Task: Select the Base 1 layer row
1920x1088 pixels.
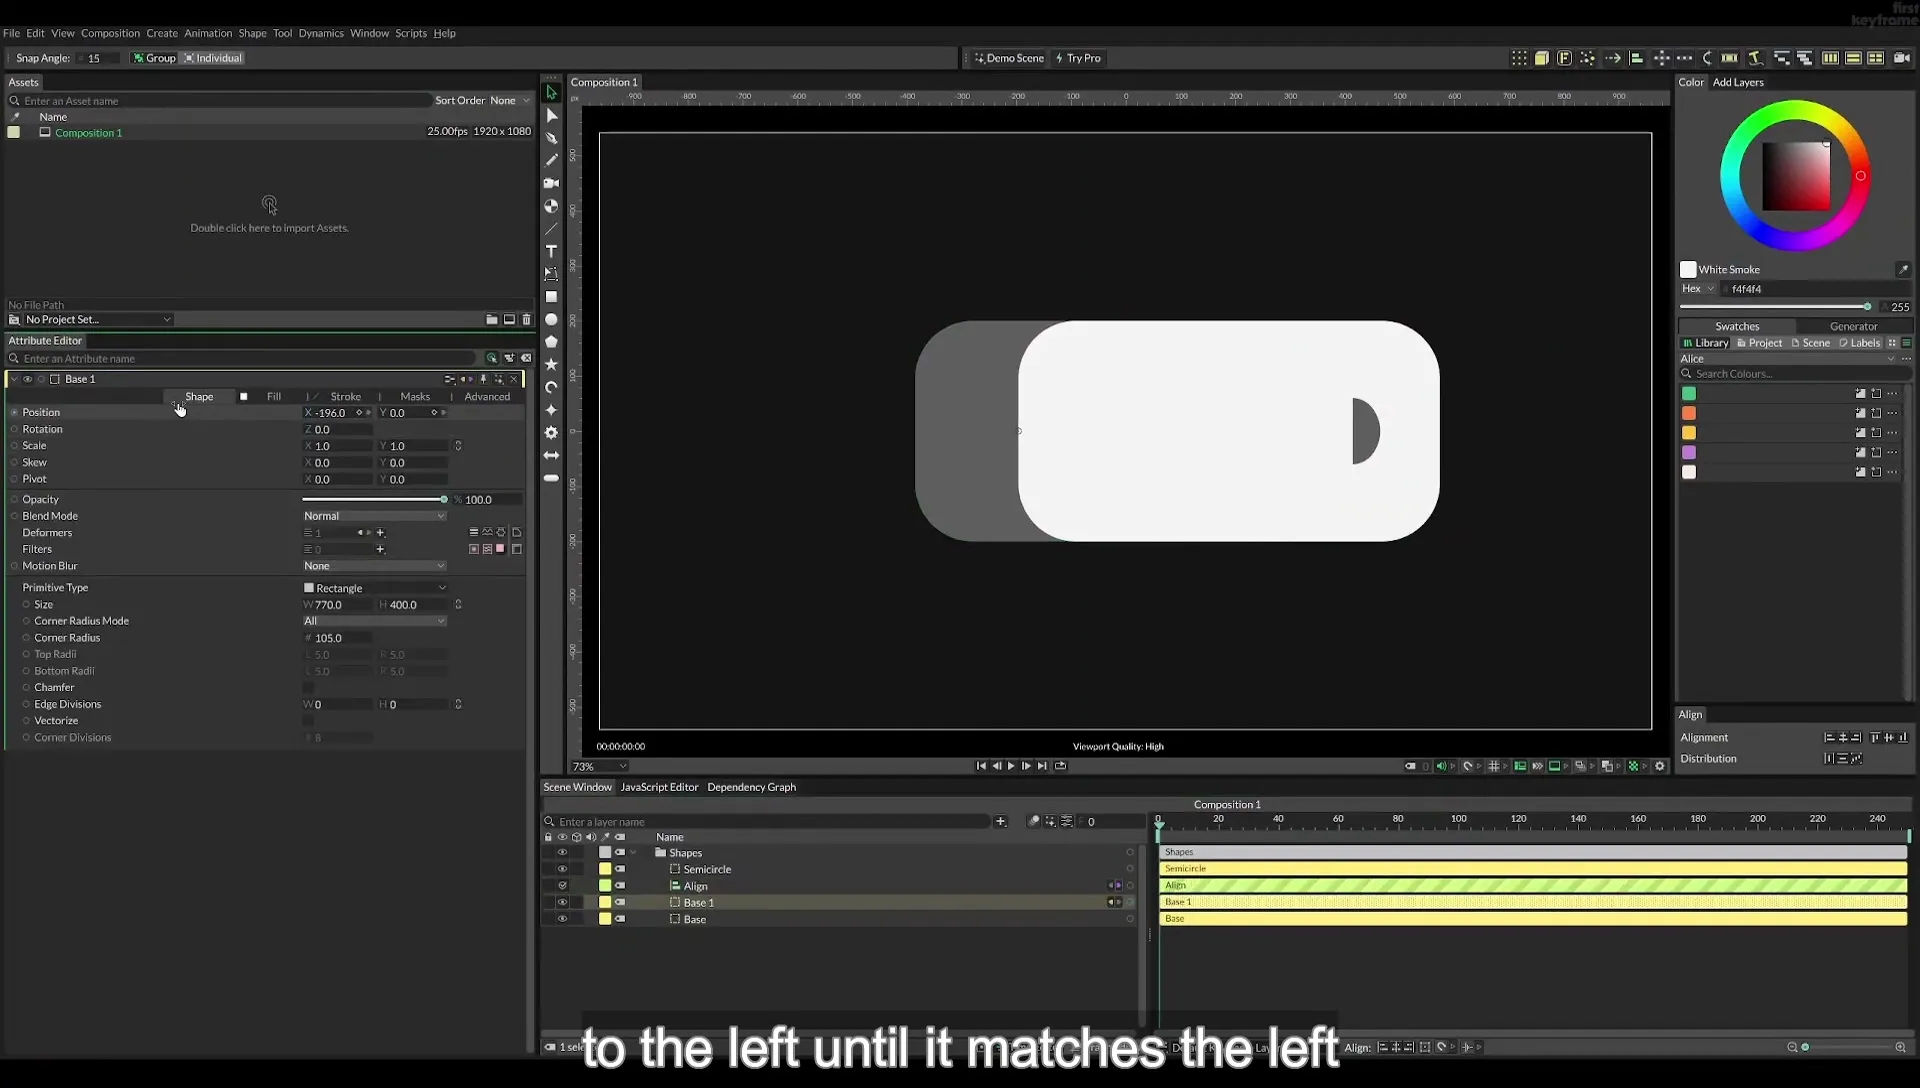Action: tap(840, 902)
